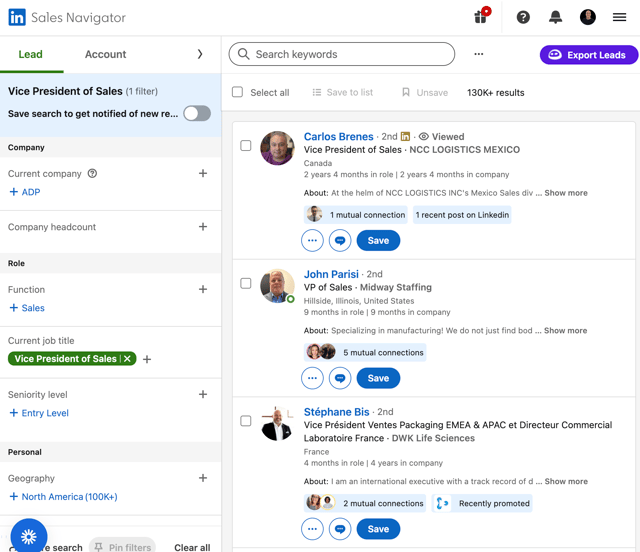The image size is (640, 552).
Task: Expand the Geography filter
Action: pyautogui.click(x=203, y=478)
